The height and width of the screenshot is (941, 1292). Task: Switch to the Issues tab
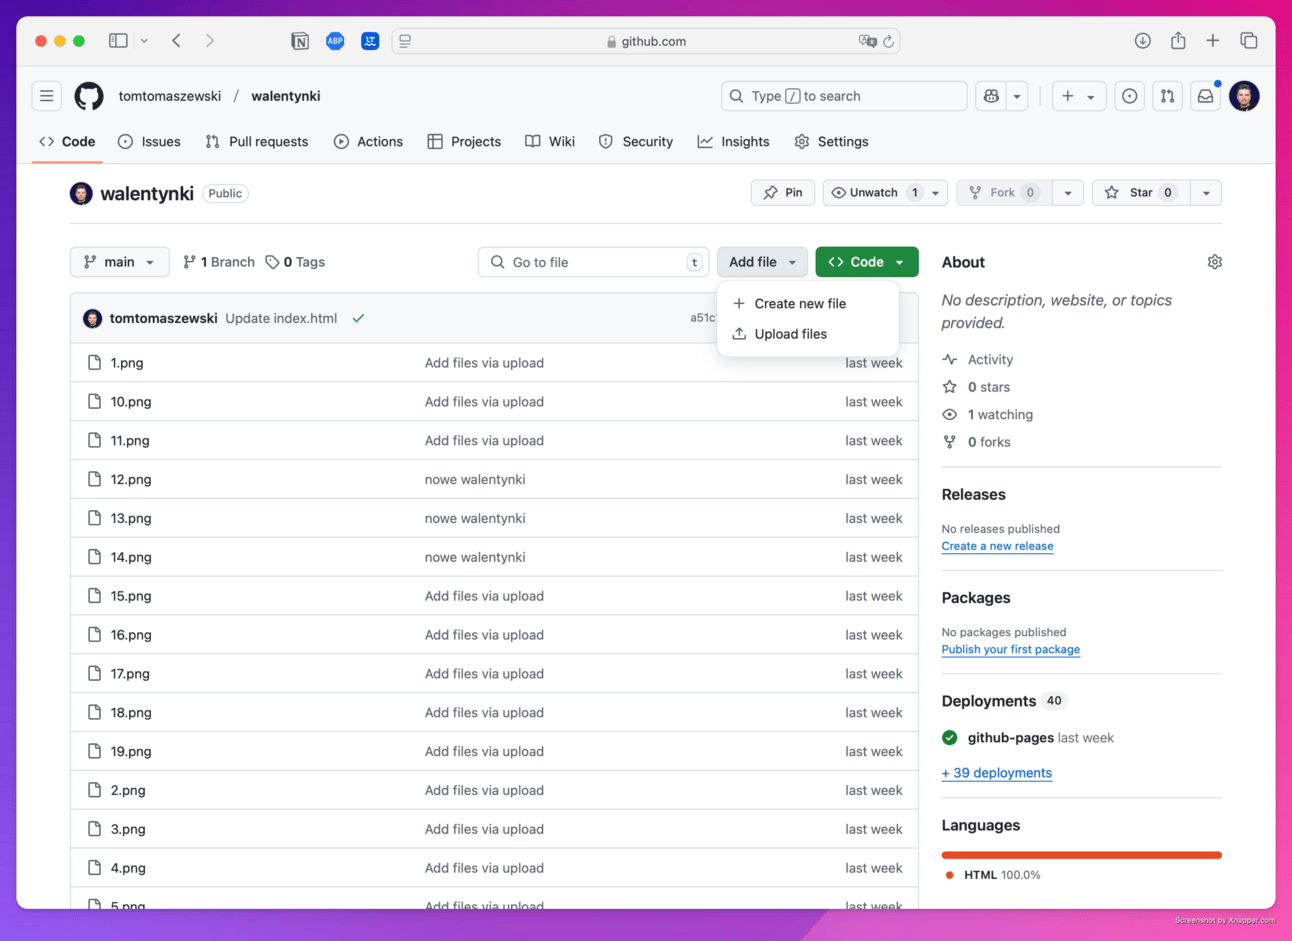(x=149, y=142)
